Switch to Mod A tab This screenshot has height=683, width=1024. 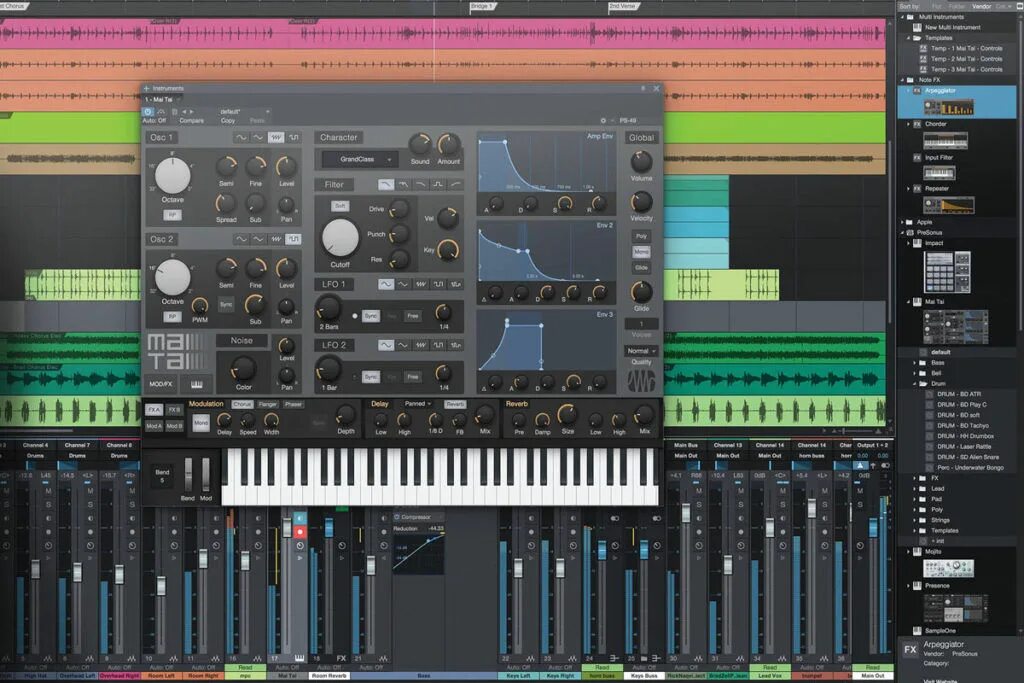[x=153, y=426]
